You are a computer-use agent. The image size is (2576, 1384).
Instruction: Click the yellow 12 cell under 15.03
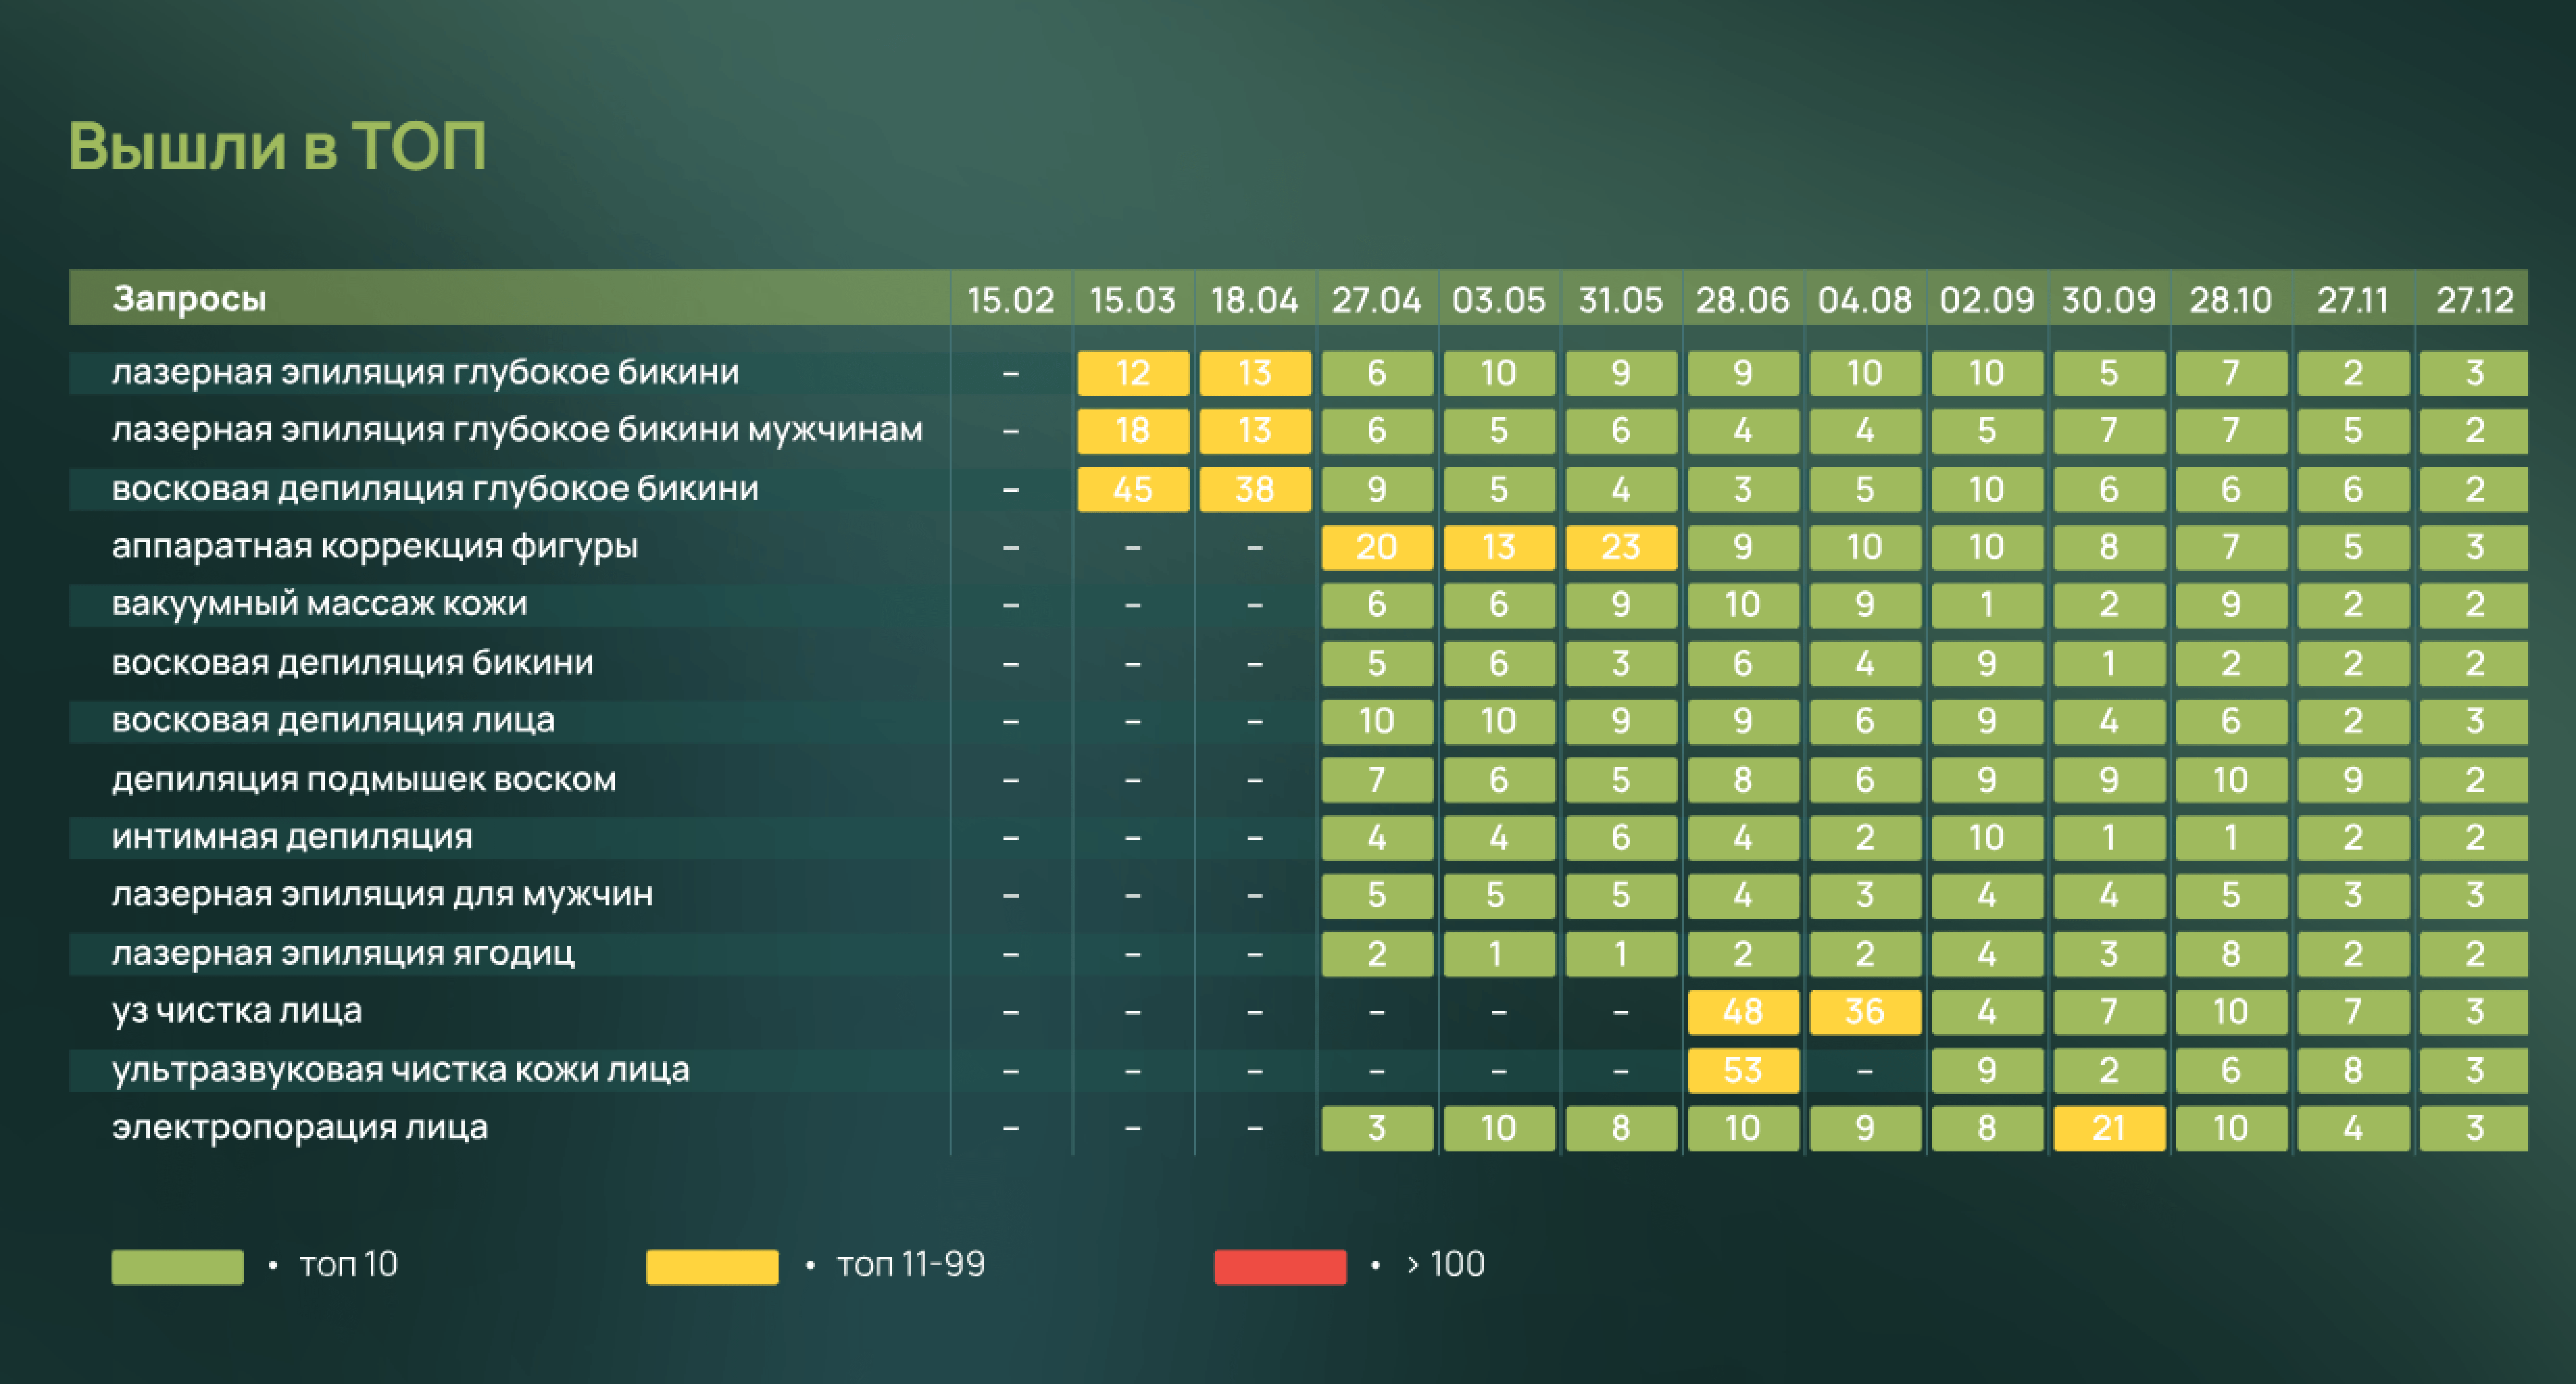pos(1132,373)
